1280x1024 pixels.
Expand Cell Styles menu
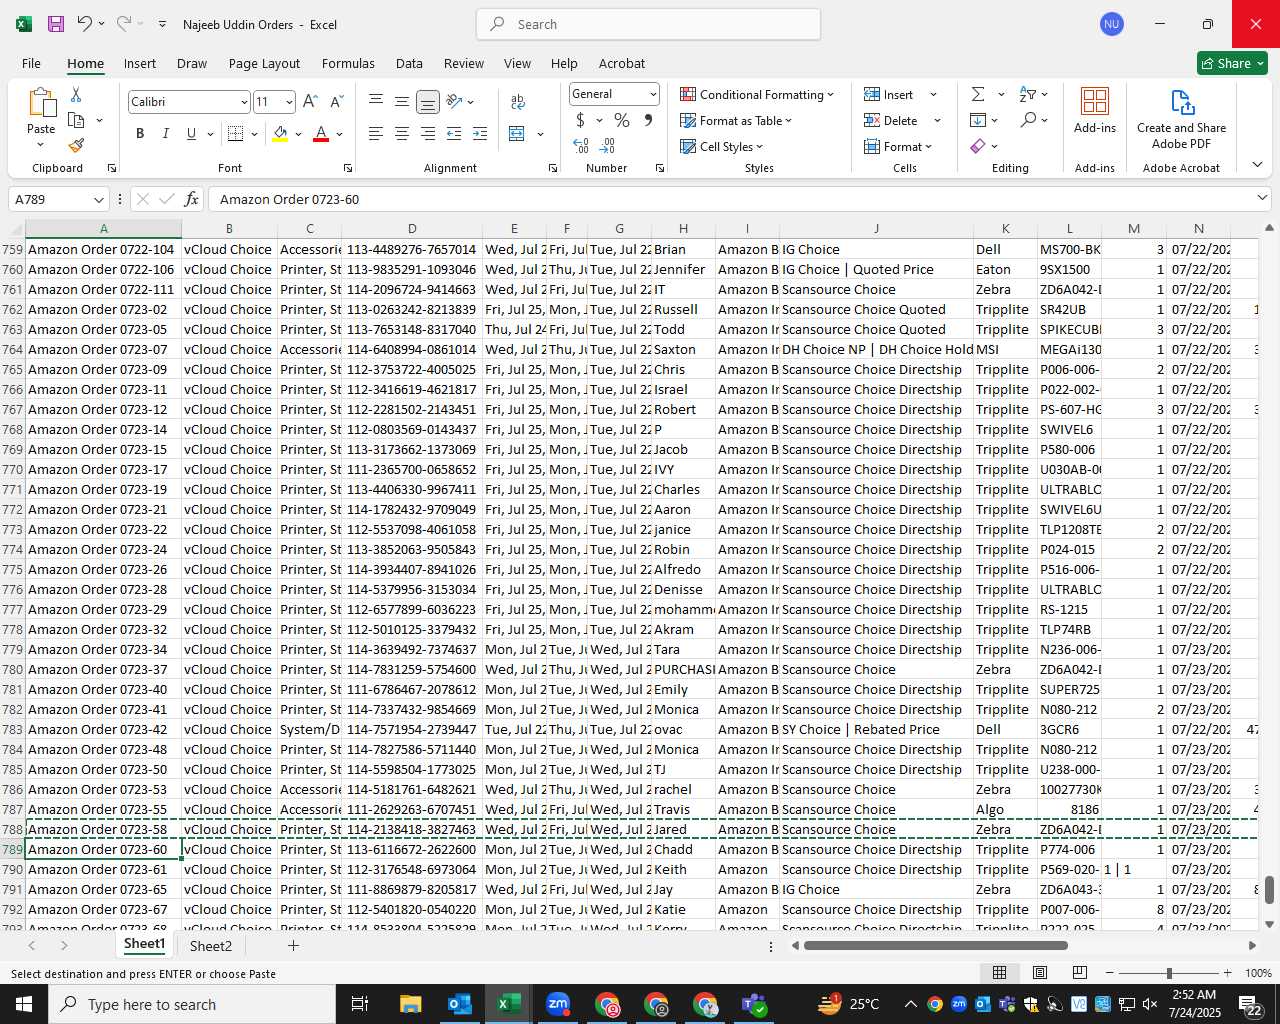click(x=721, y=146)
